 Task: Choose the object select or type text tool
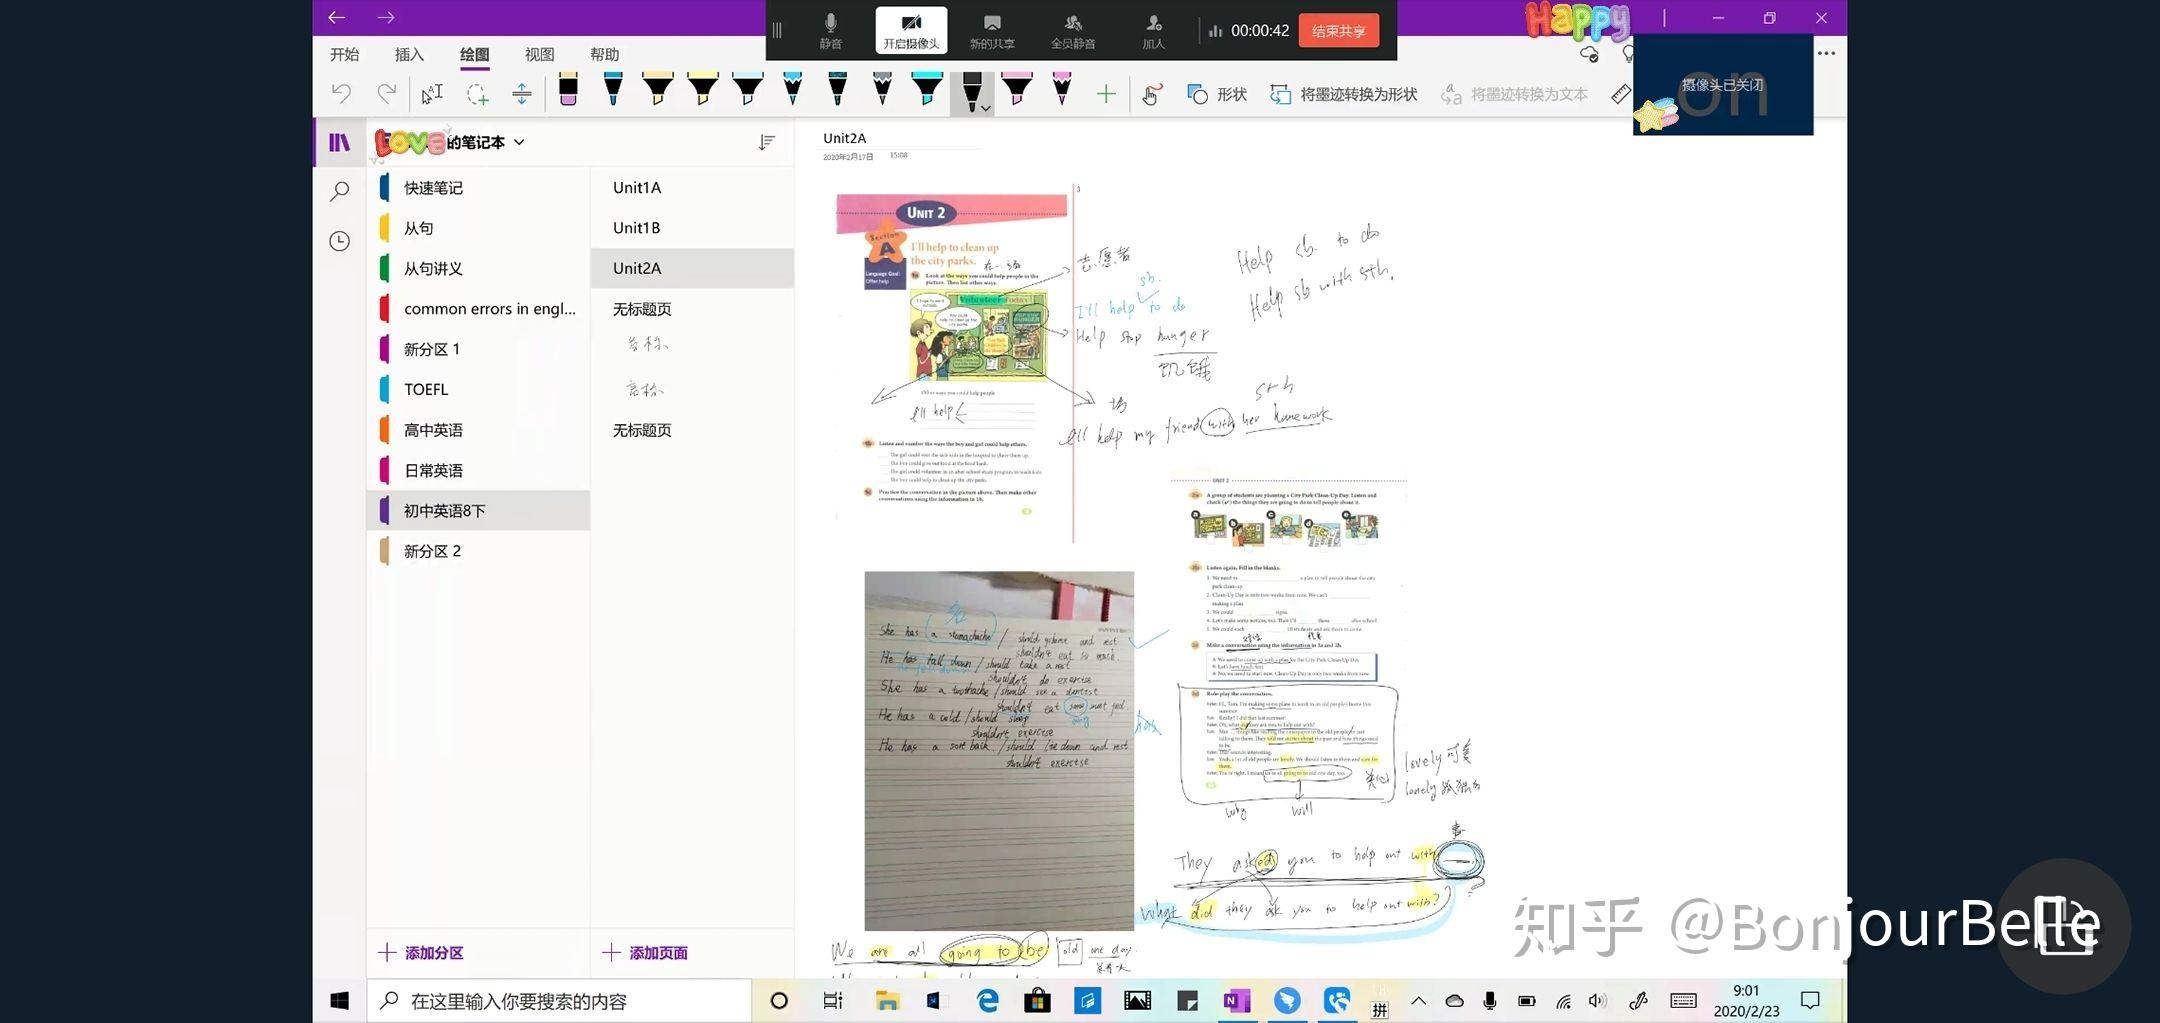(432, 94)
